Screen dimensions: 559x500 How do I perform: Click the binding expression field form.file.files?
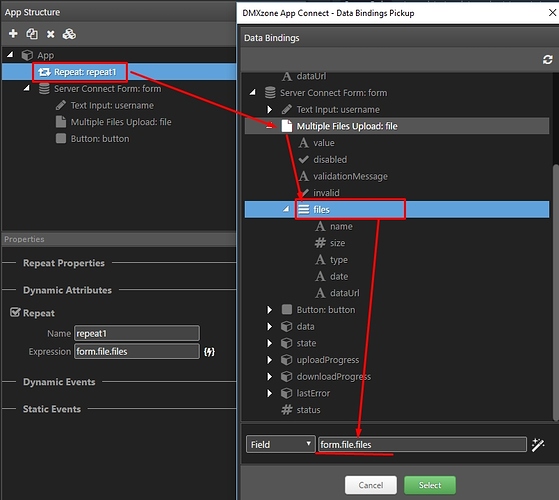(422, 444)
